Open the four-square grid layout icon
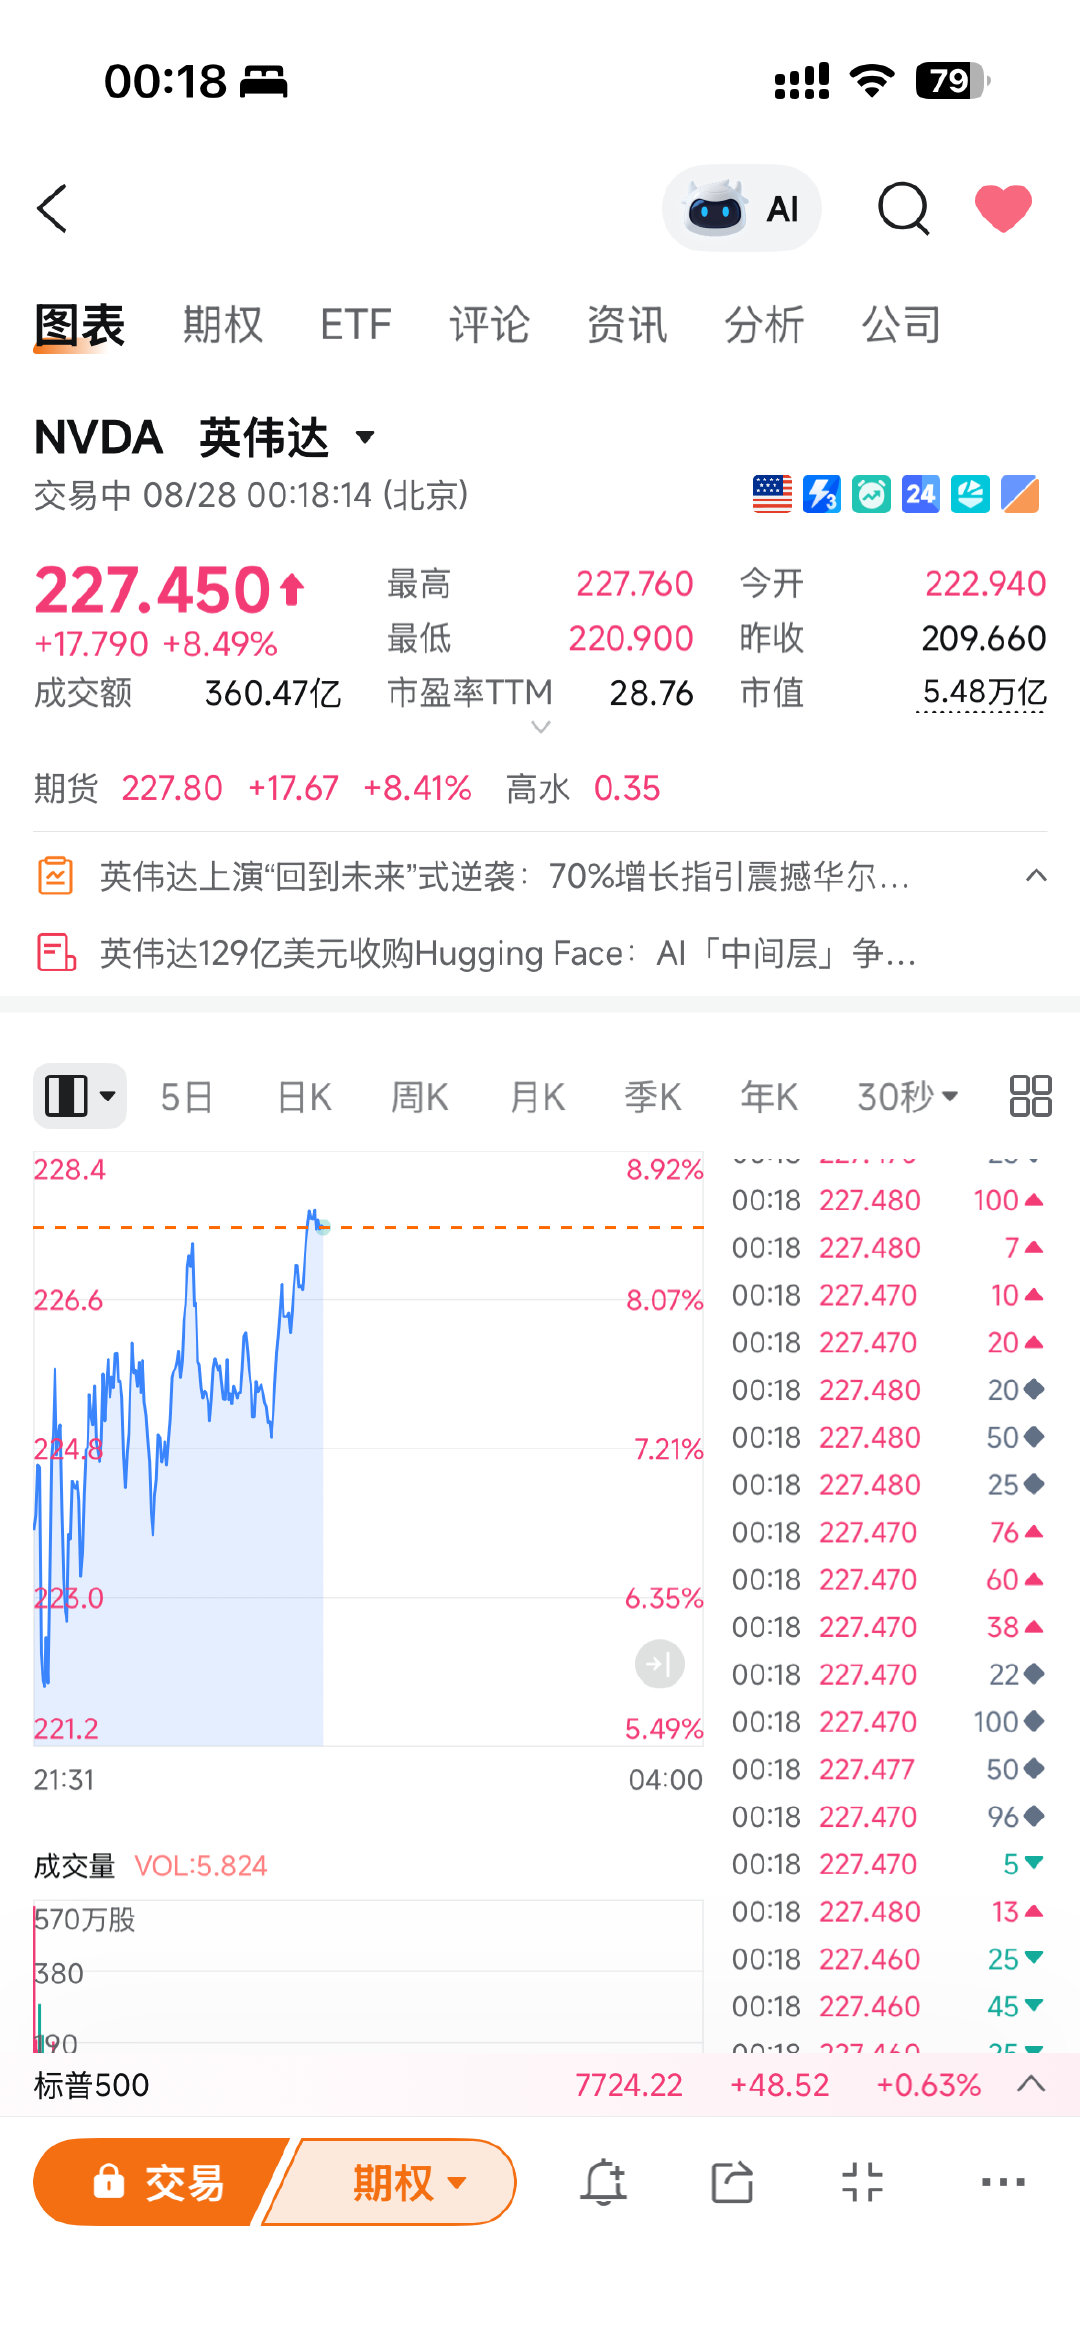This screenshot has width=1080, height=2341. click(1030, 1096)
